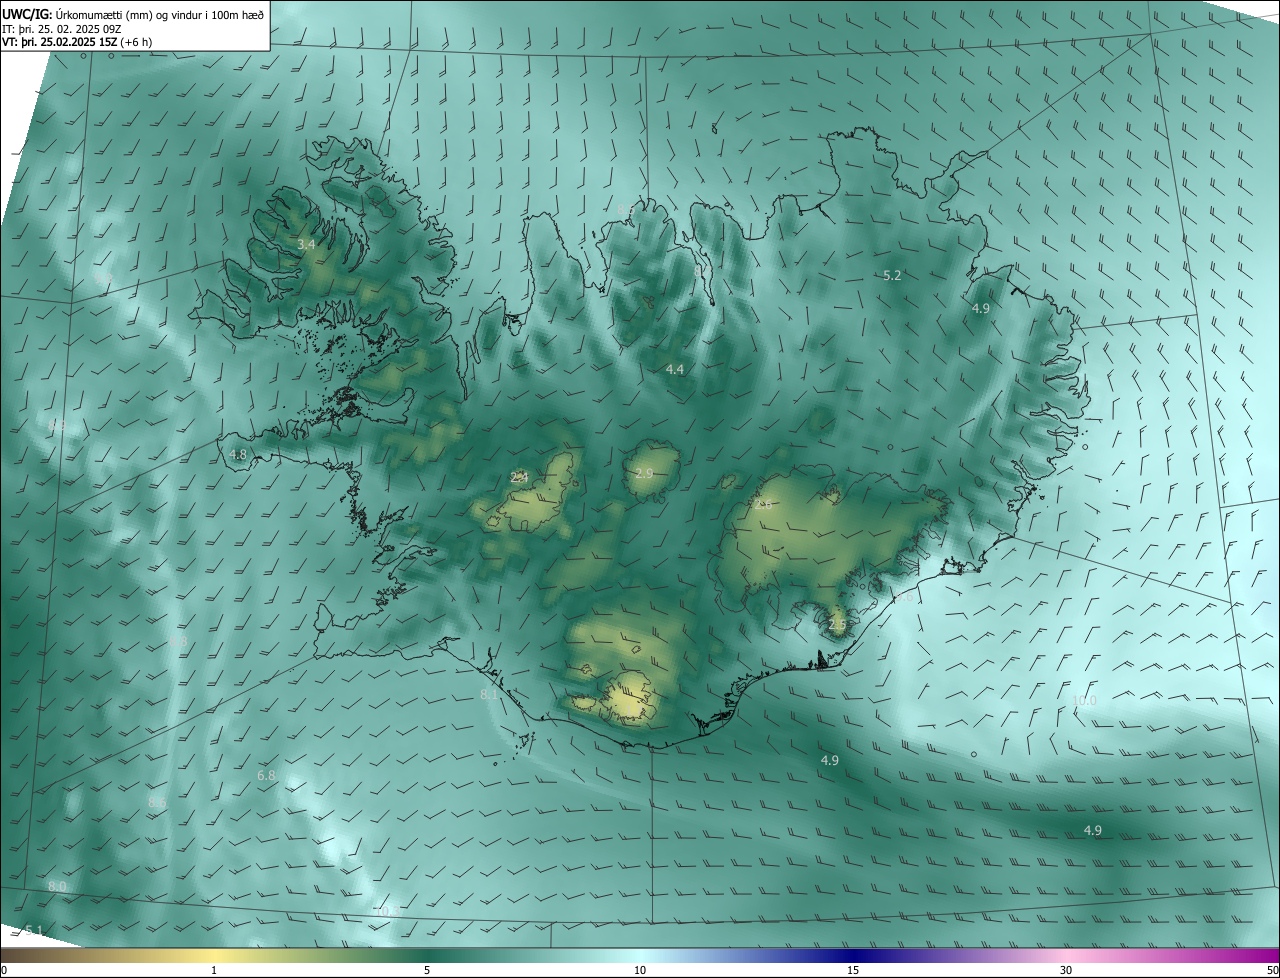Image resolution: width=1280 pixels, height=978 pixels.
Task: Click the 0 tick on the colour scale
Action: (x=4, y=970)
